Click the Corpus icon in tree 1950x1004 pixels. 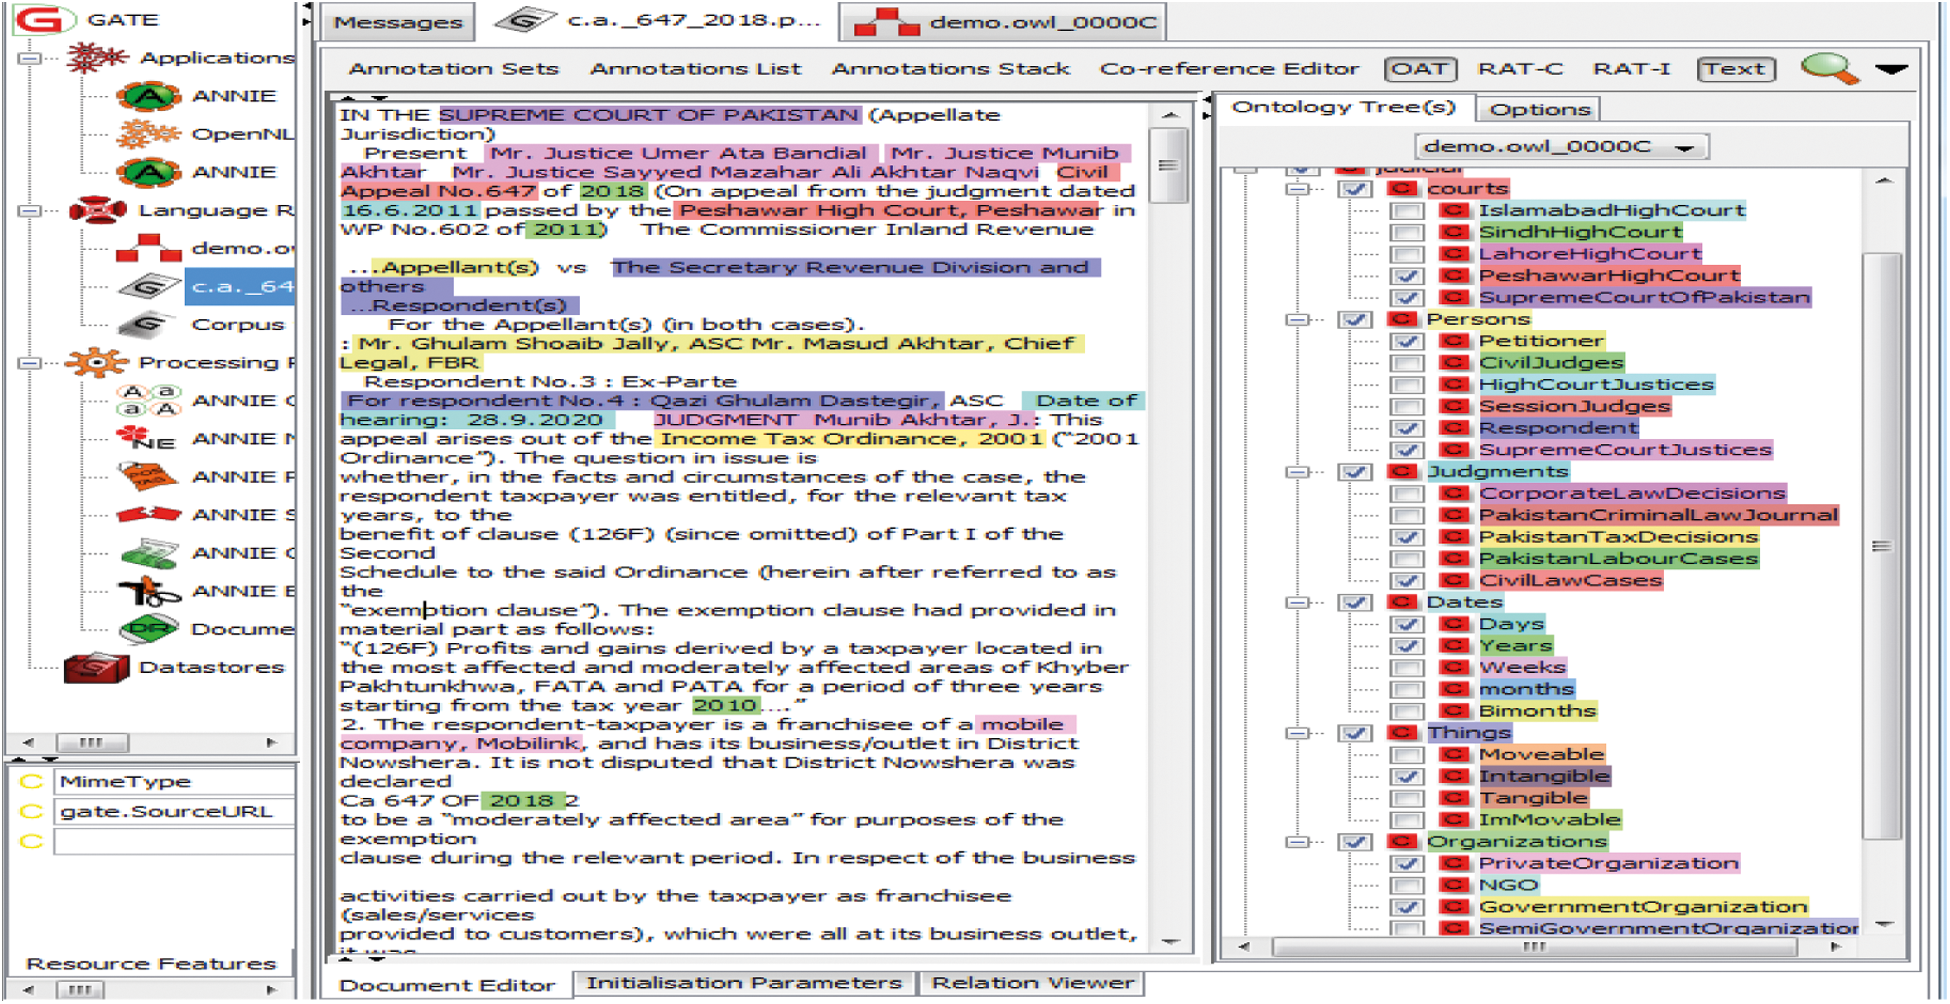pyautogui.click(x=148, y=325)
